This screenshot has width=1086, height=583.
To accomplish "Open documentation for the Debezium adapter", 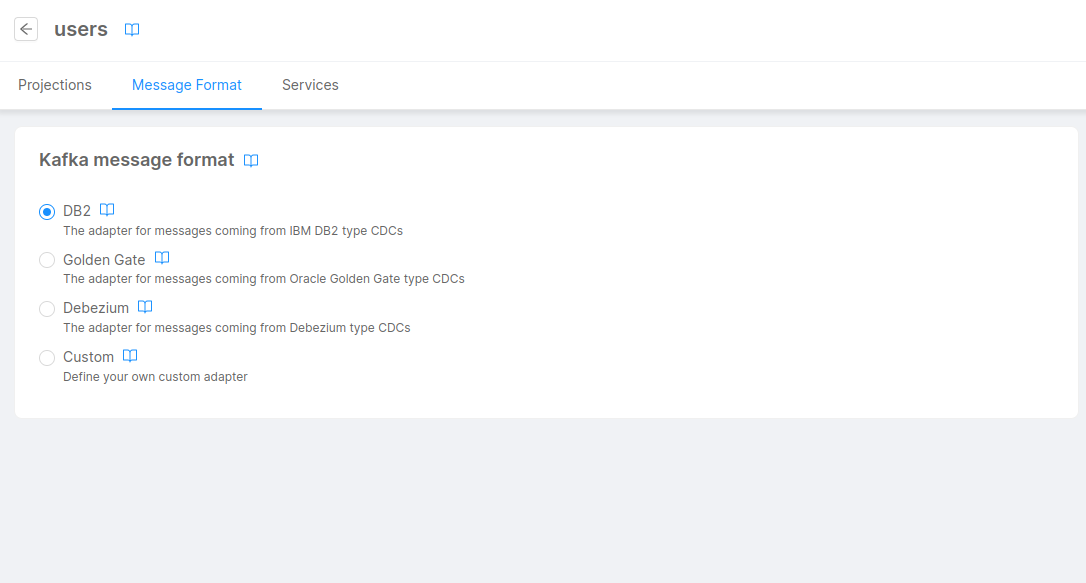I will coord(145,306).
